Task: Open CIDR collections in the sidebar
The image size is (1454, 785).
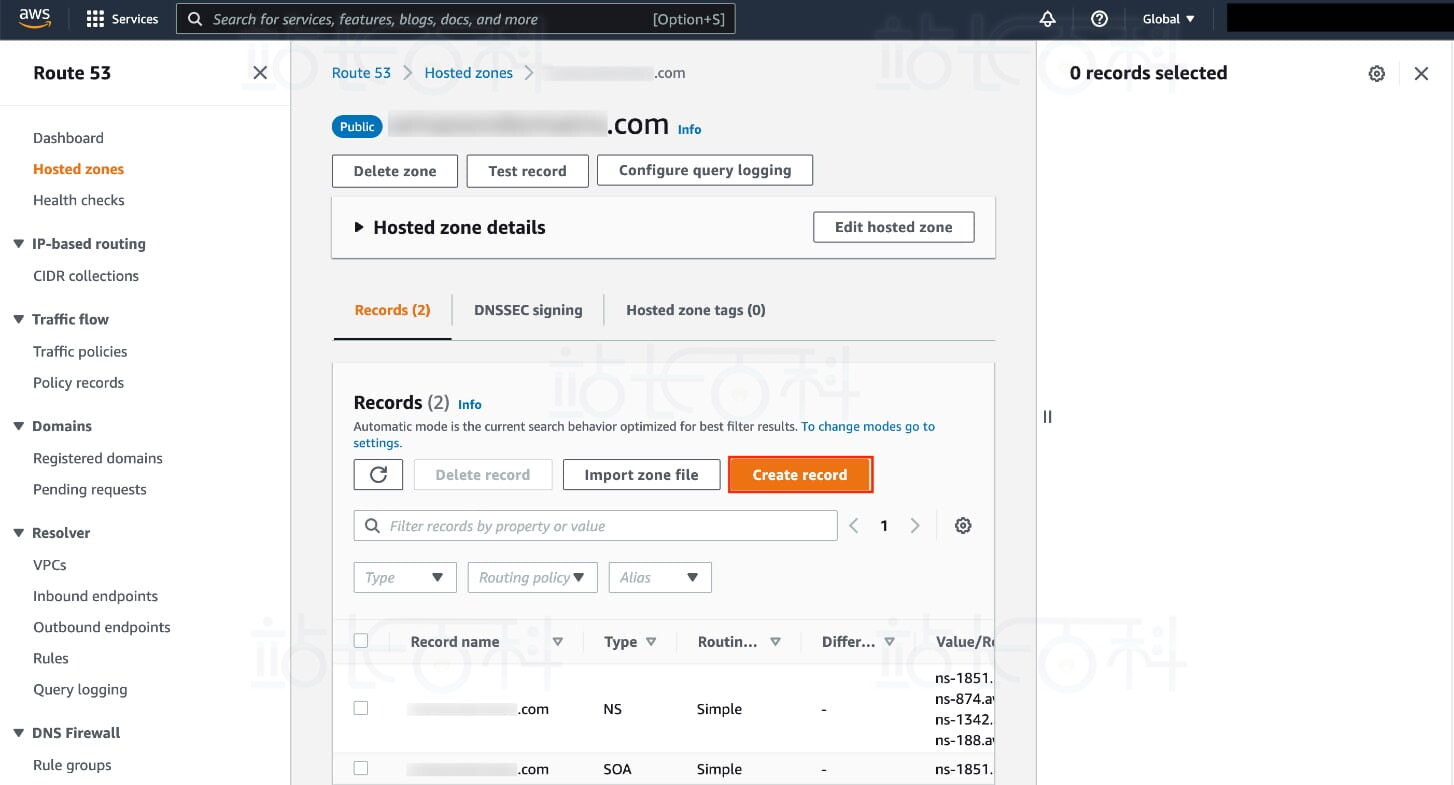Action: [86, 276]
